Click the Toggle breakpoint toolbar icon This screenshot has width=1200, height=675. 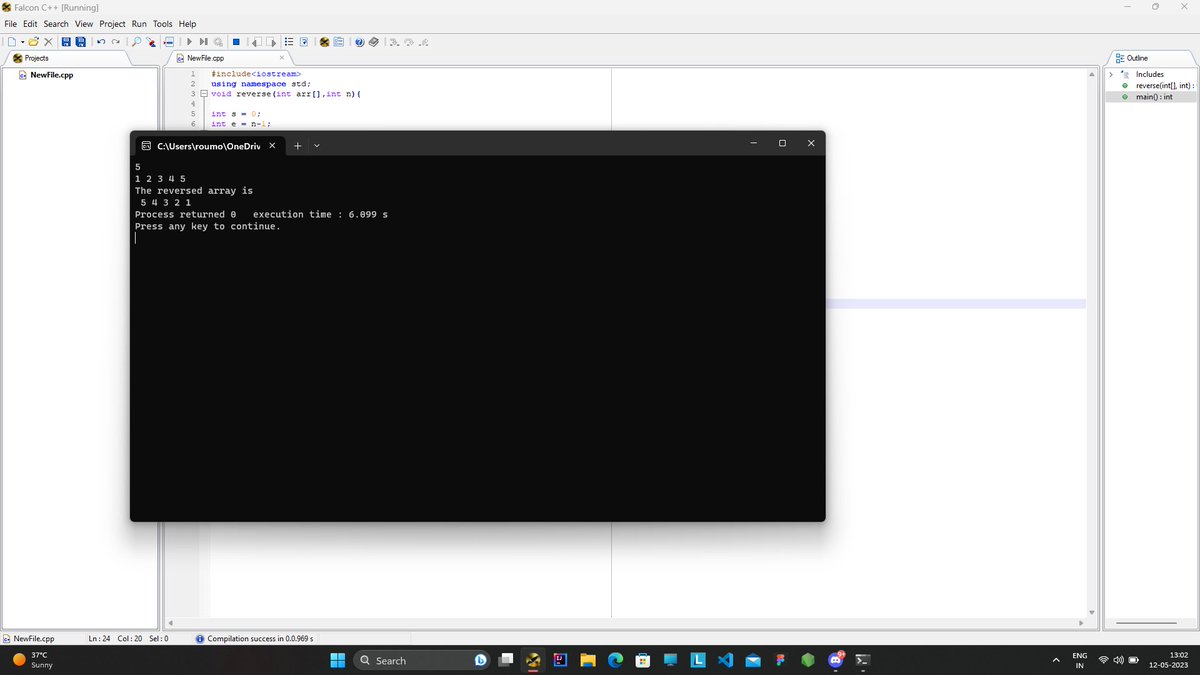[169, 41]
